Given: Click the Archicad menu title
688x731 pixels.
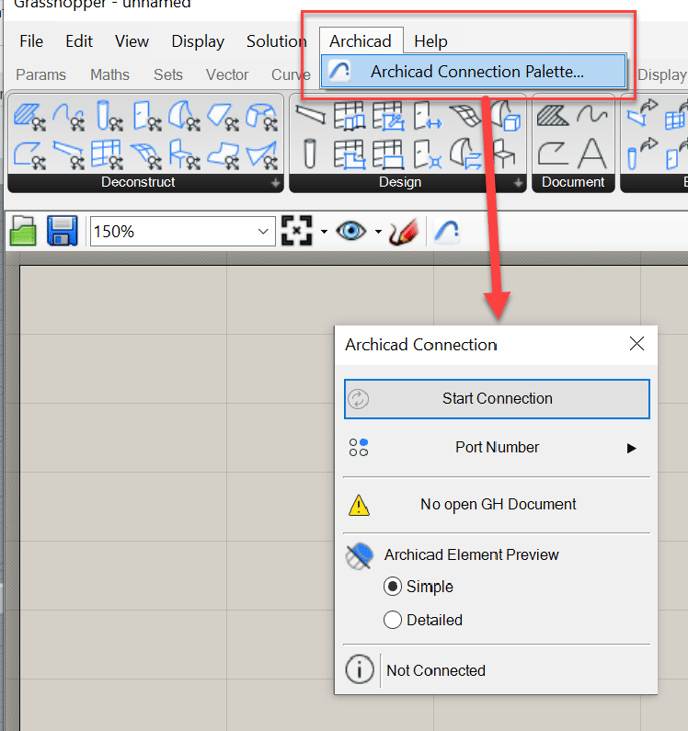Looking at the screenshot, I should (360, 41).
